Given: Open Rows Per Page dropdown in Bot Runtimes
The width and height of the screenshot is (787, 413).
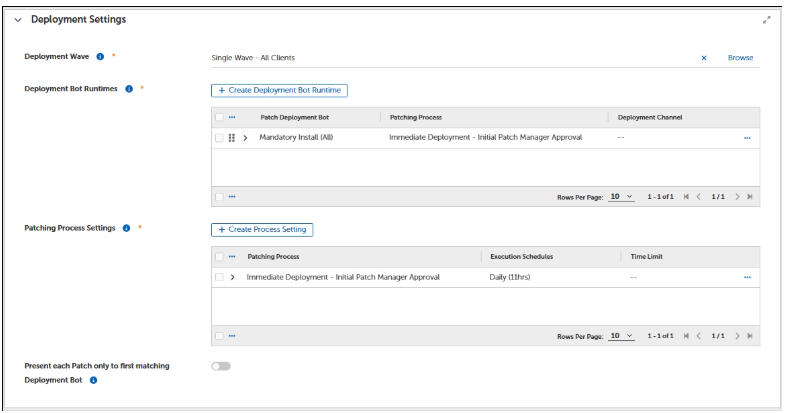Looking at the screenshot, I should (x=623, y=196).
